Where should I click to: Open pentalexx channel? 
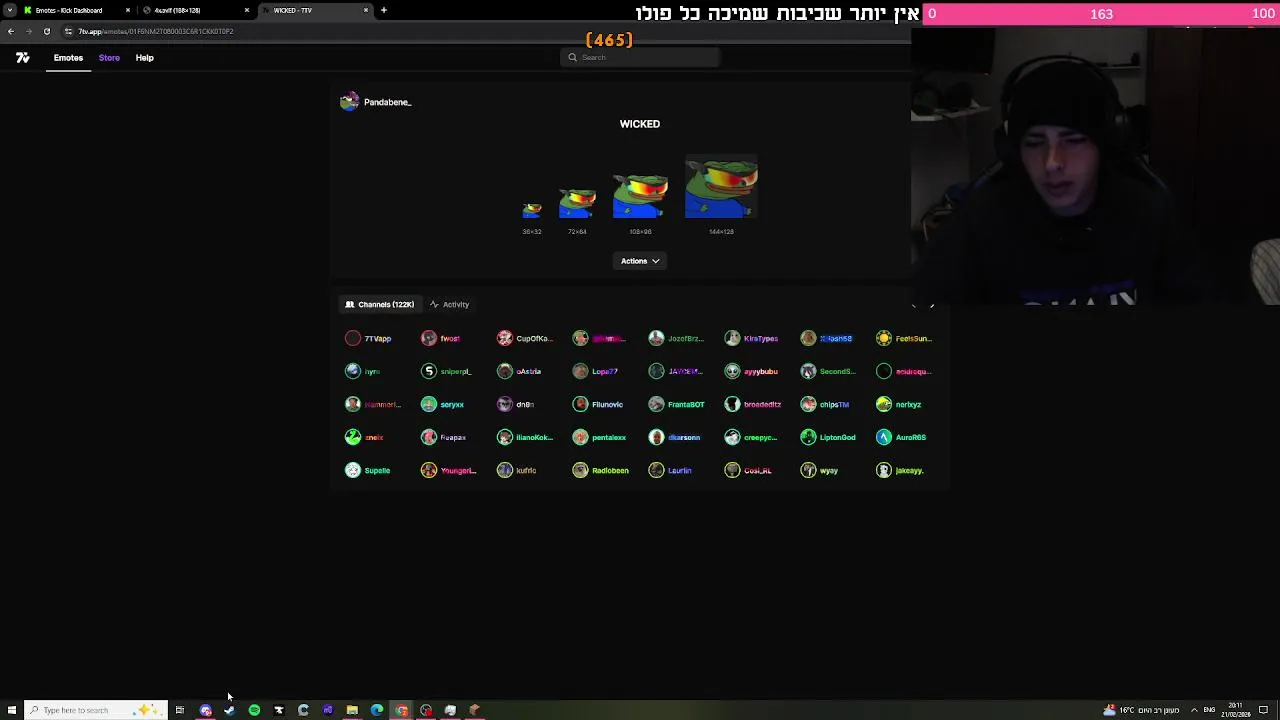coord(600,437)
